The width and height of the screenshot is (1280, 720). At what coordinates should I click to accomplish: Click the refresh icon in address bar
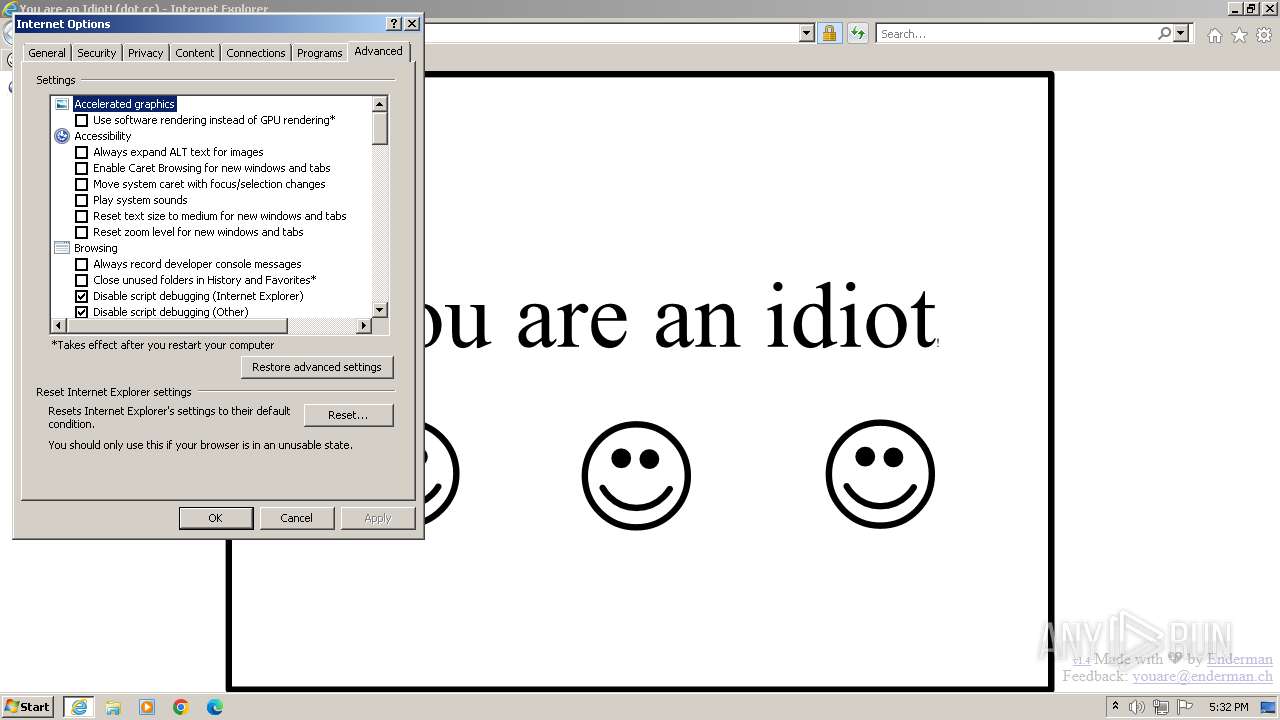(x=857, y=34)
